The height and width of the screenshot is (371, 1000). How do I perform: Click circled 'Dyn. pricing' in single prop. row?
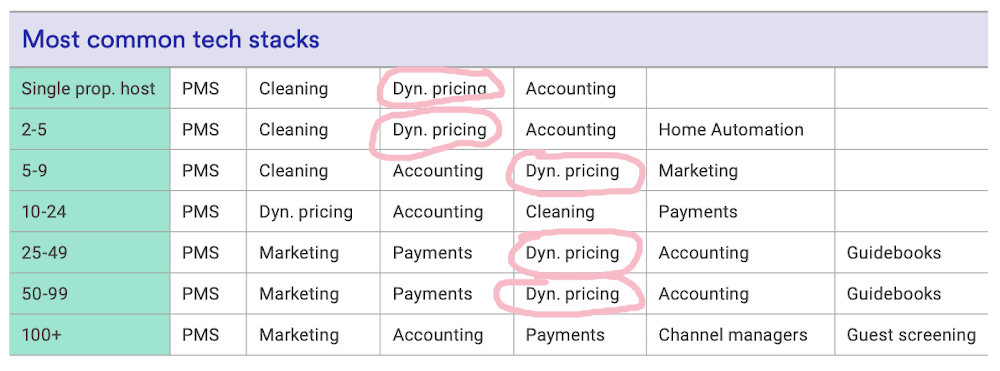click(x=439, y=89)
